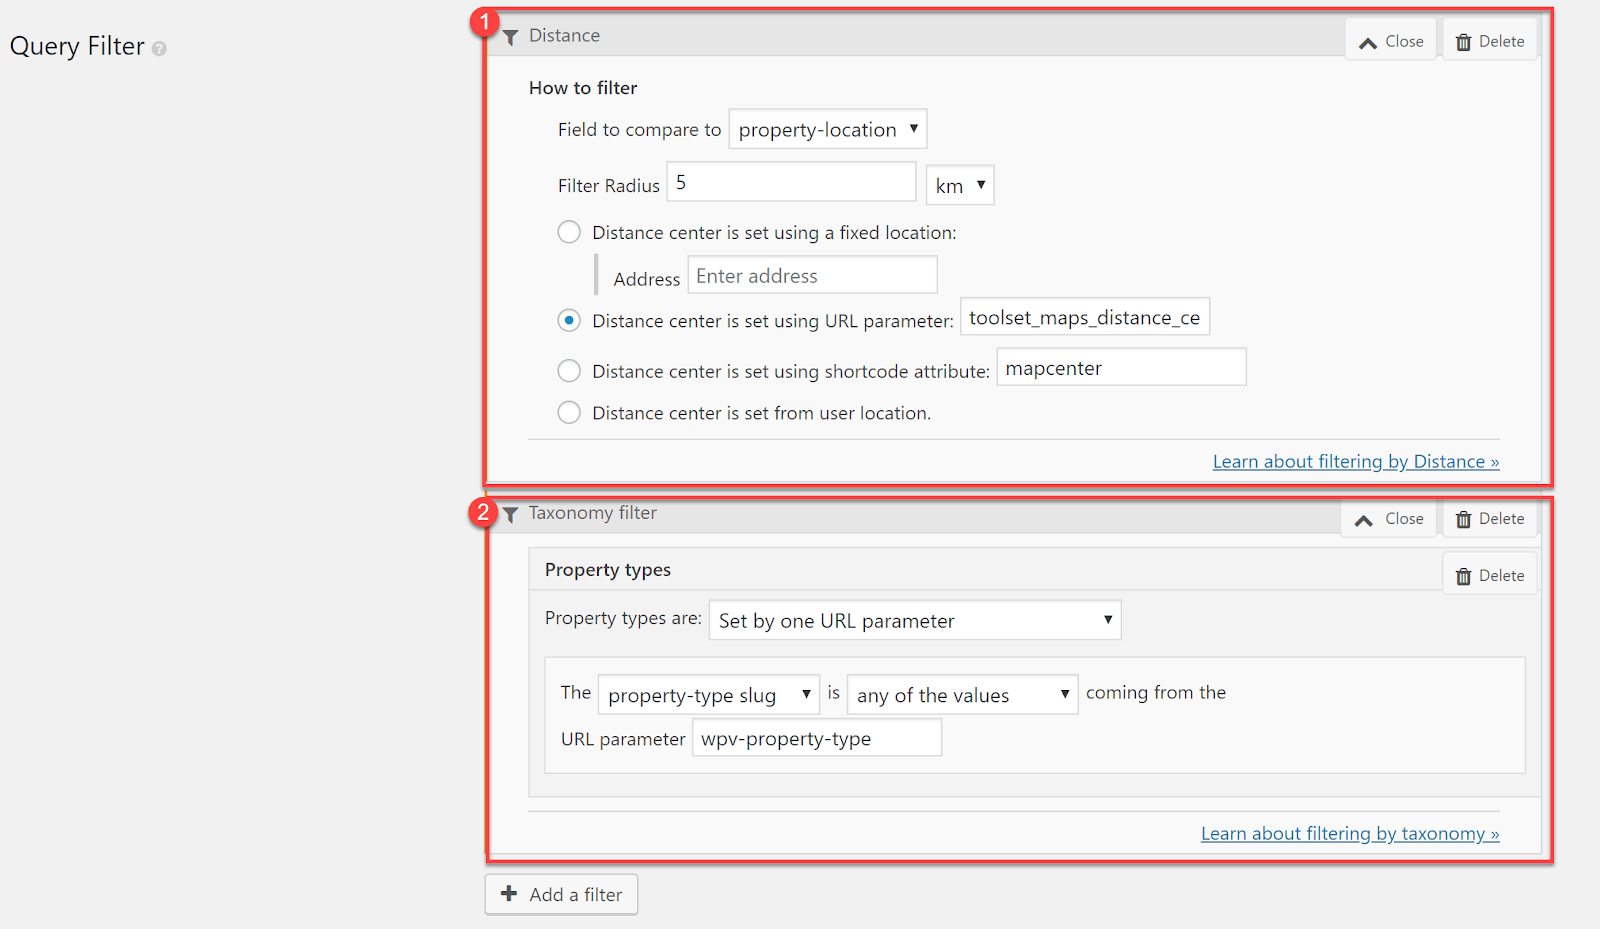Click the wpv-property-type URL parameter field
Screen dimensions: 1600x929
(x=816, y=738)
